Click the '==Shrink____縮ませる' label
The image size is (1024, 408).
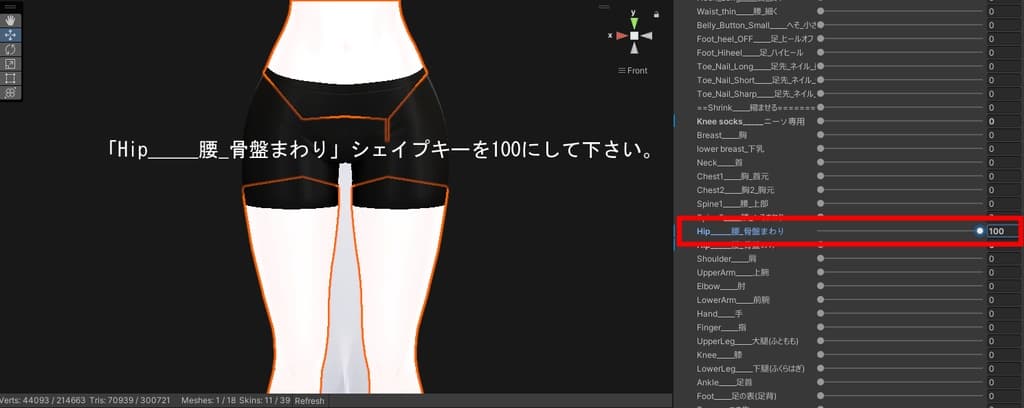(756, 108)
